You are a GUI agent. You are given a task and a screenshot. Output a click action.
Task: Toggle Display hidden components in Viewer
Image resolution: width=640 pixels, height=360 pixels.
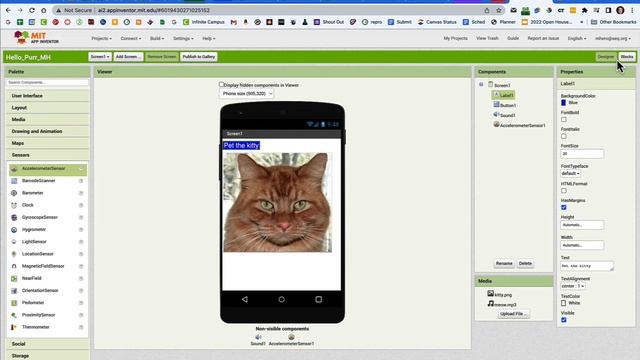(221, 84)
